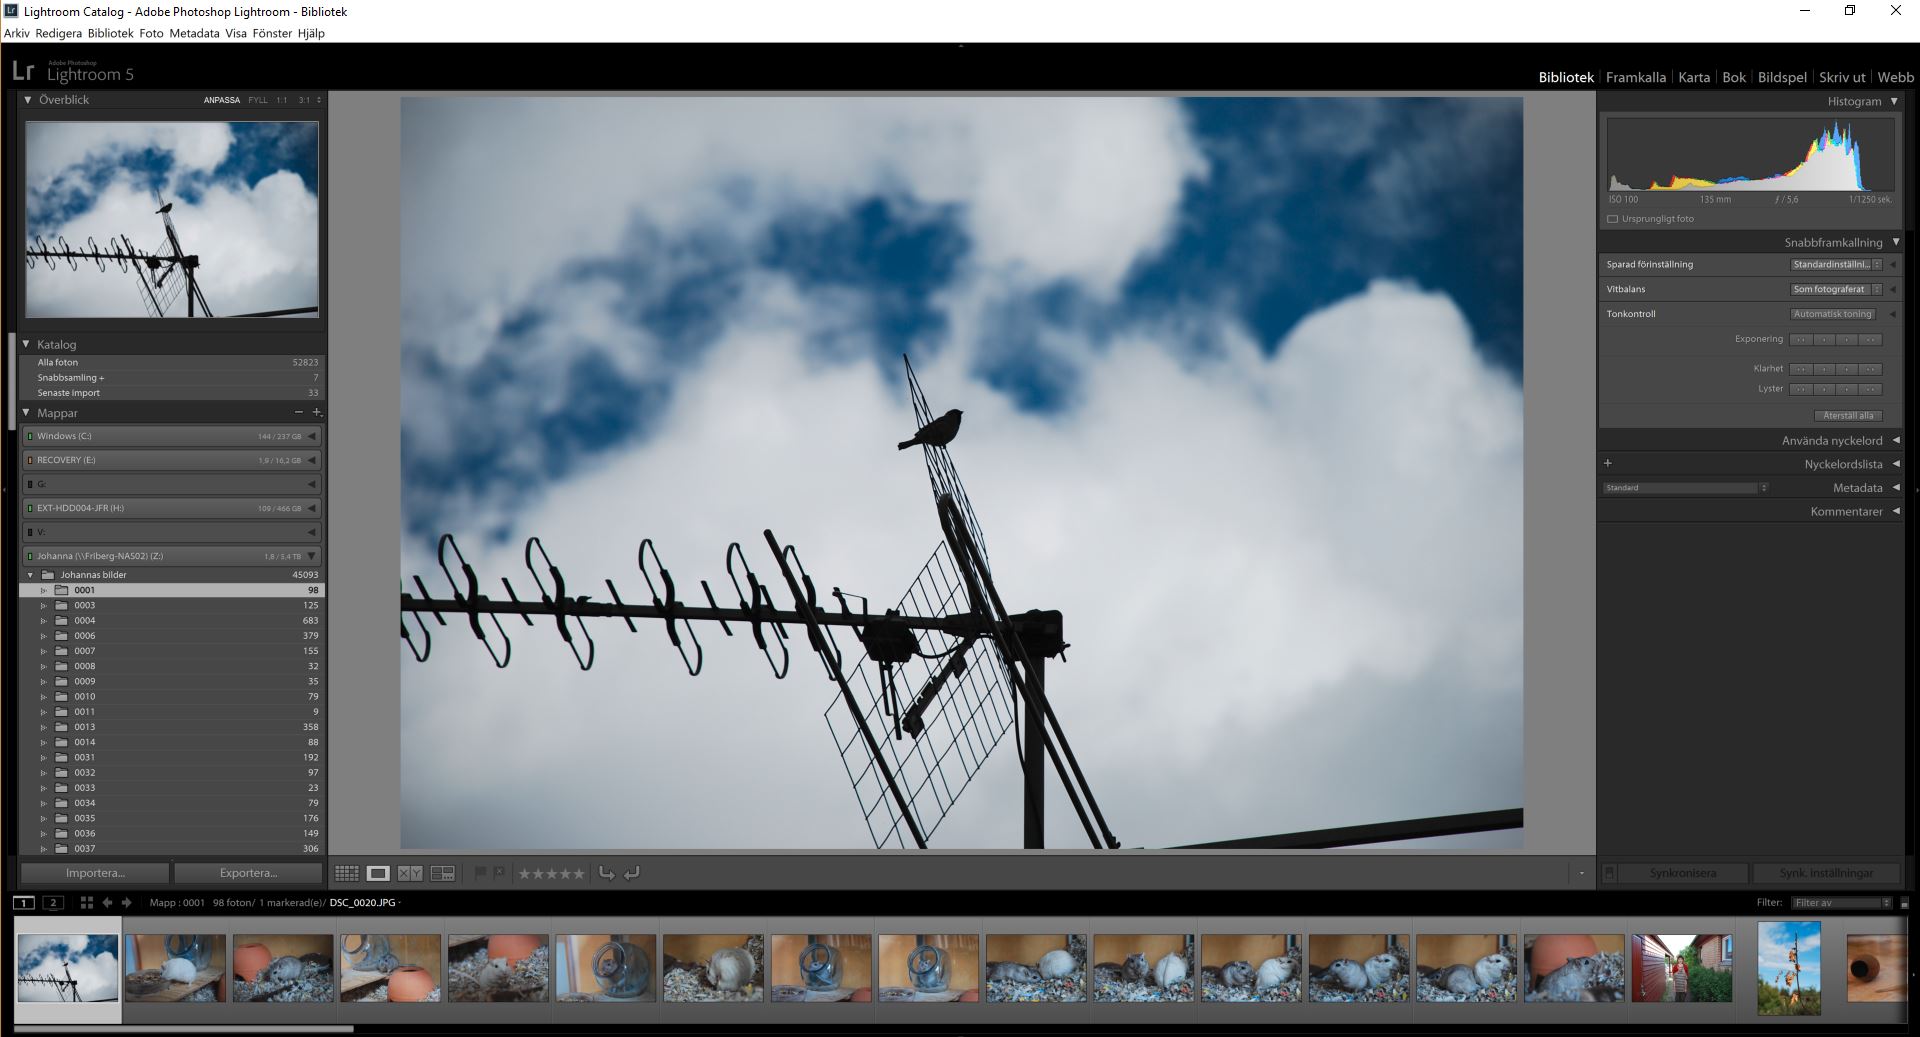This screenshot has height=1037, width=1920.
Task: Rotate the photo counterclockwise
Action: [608, 873]
